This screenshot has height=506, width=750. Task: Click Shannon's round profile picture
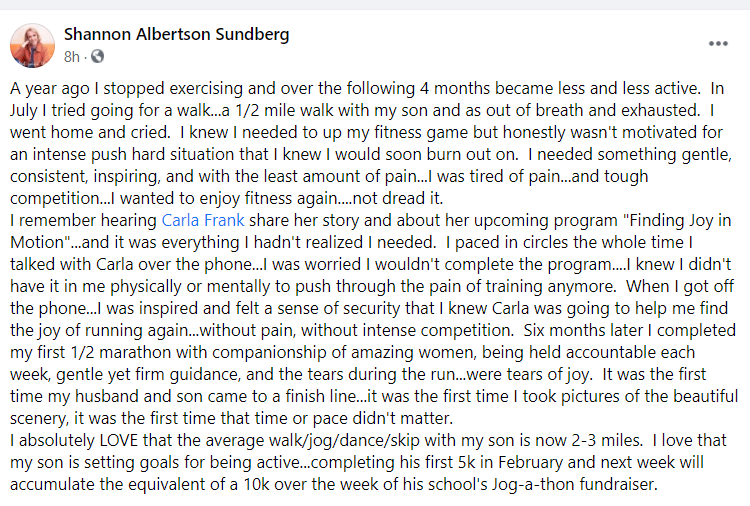[33, 45]
